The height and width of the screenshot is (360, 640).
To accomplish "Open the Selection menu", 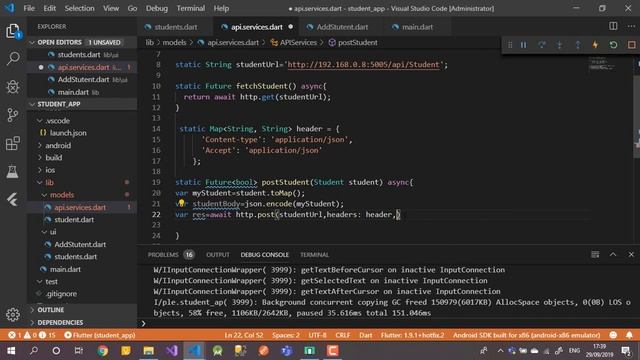I will tap(79, 8).
